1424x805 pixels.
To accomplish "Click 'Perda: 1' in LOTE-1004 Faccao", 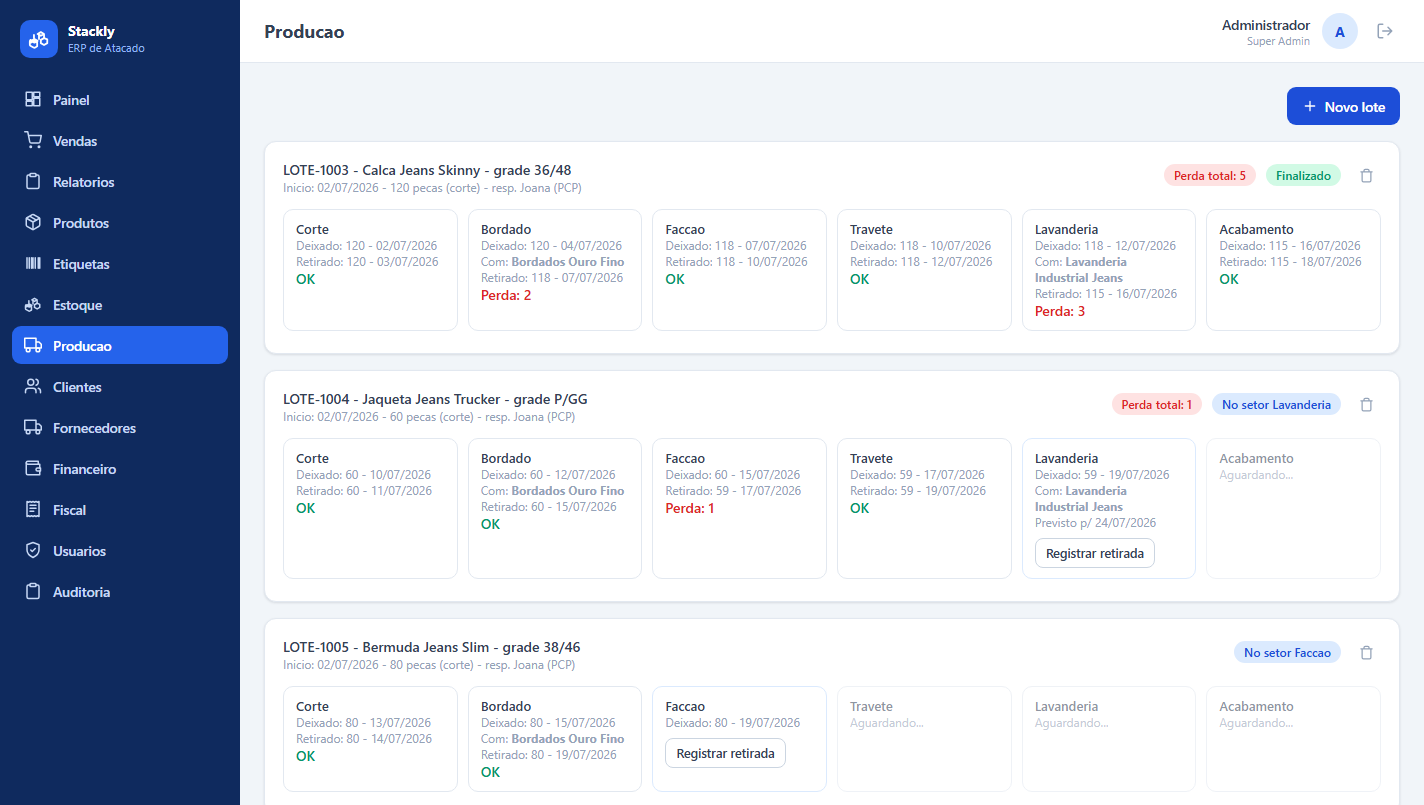I will coord(690,508).
